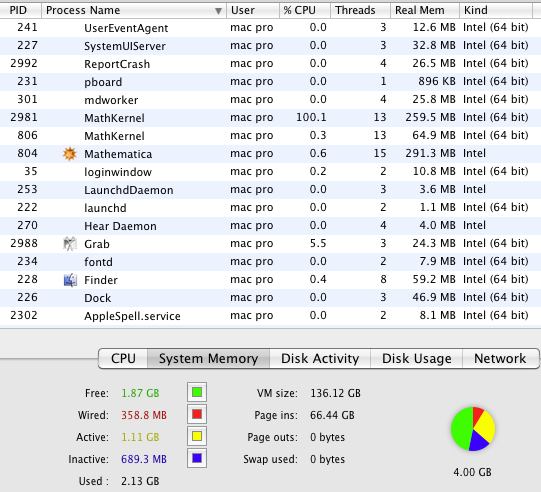This screenshot has width=541, height=492.
Task: Toggle sort order arrow on Process Name column
Action: pos(218,11)
